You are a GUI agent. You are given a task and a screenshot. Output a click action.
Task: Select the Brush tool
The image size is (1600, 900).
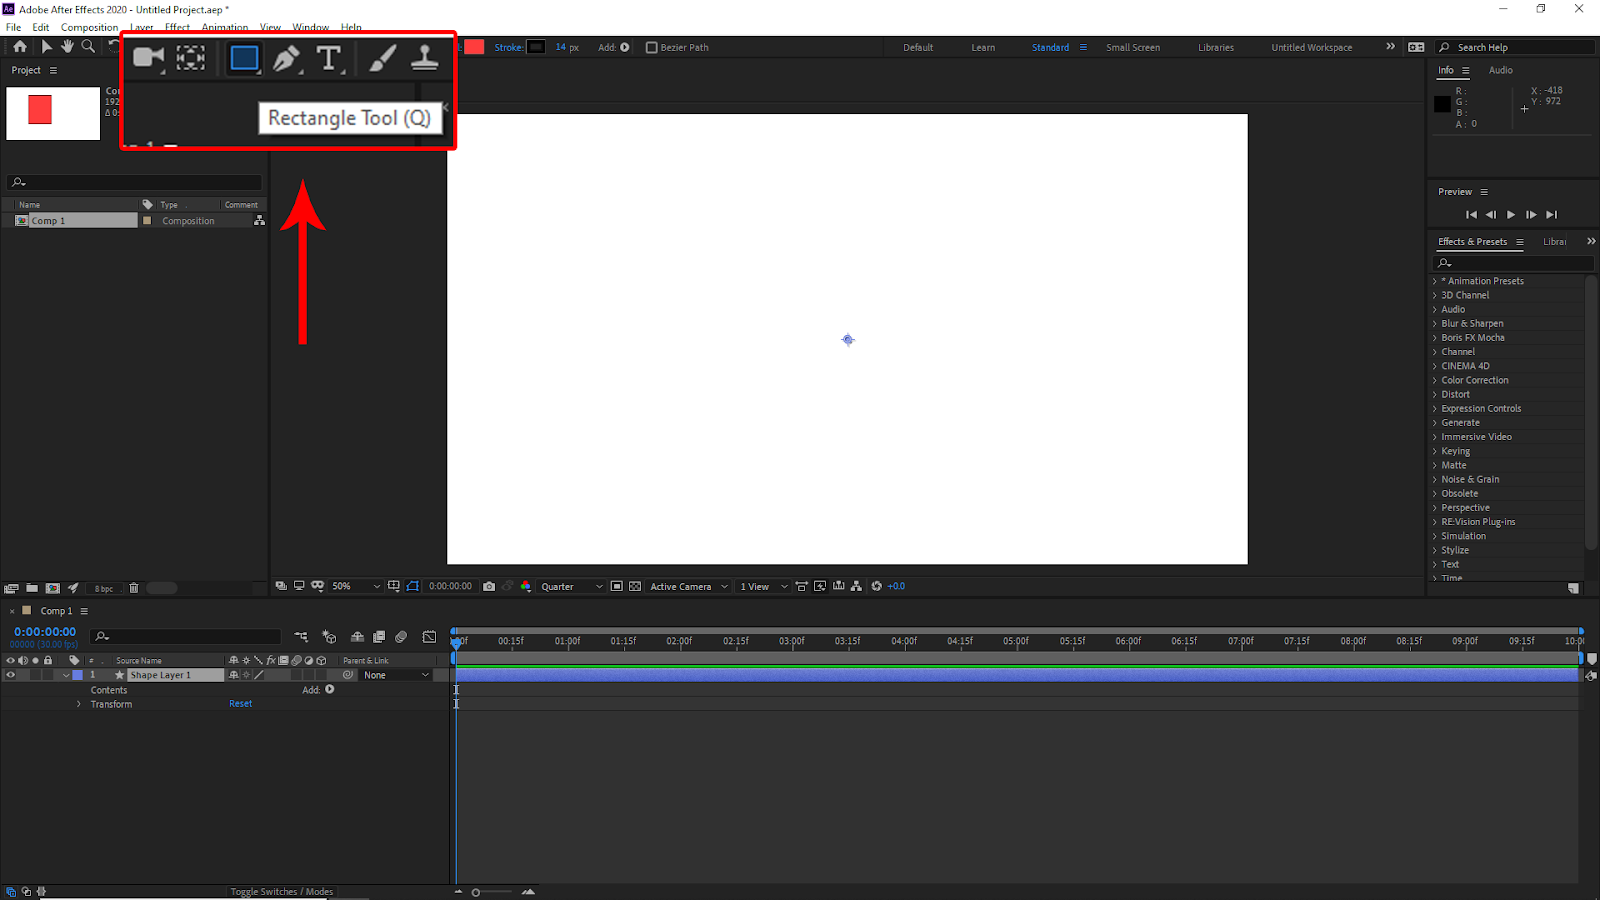click(382, 58)
